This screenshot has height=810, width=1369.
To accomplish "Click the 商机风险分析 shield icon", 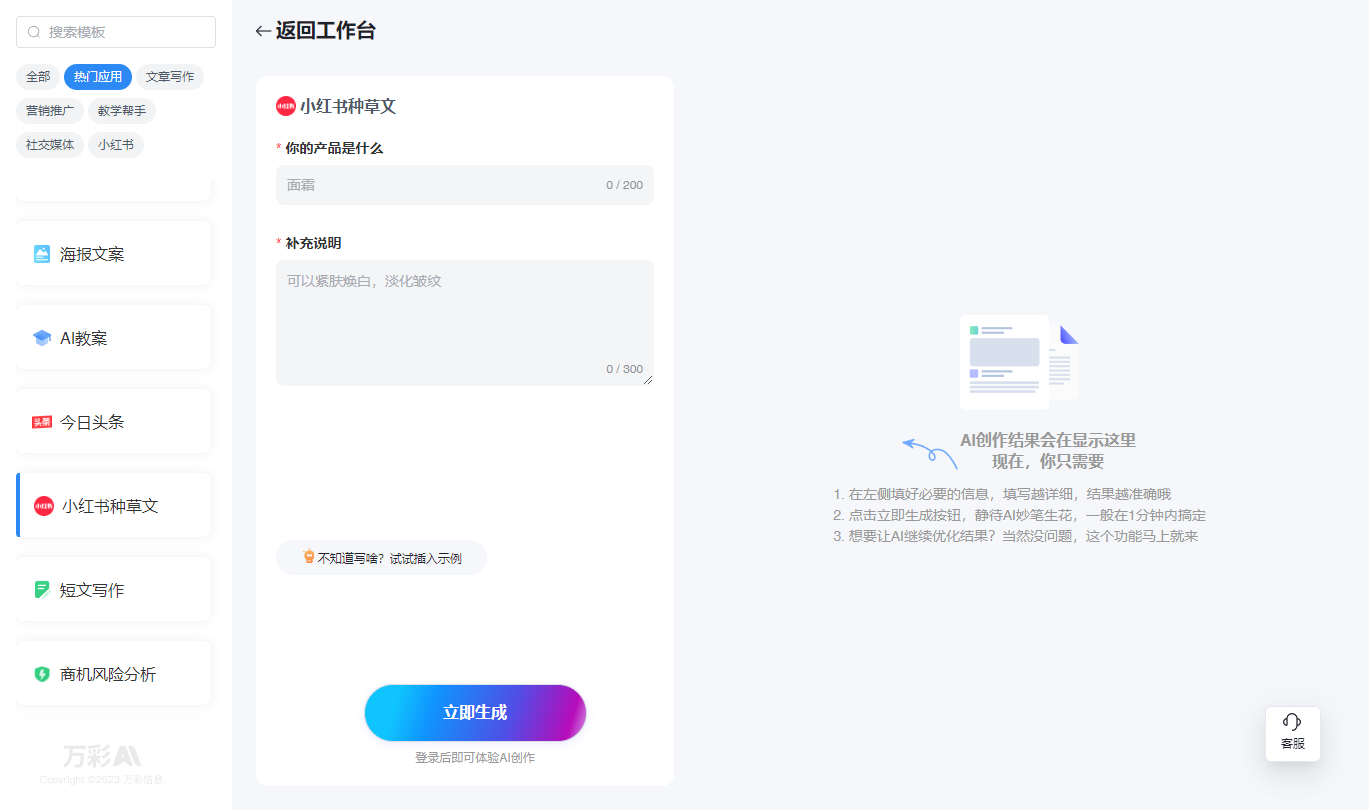I will tap(42, 674).
